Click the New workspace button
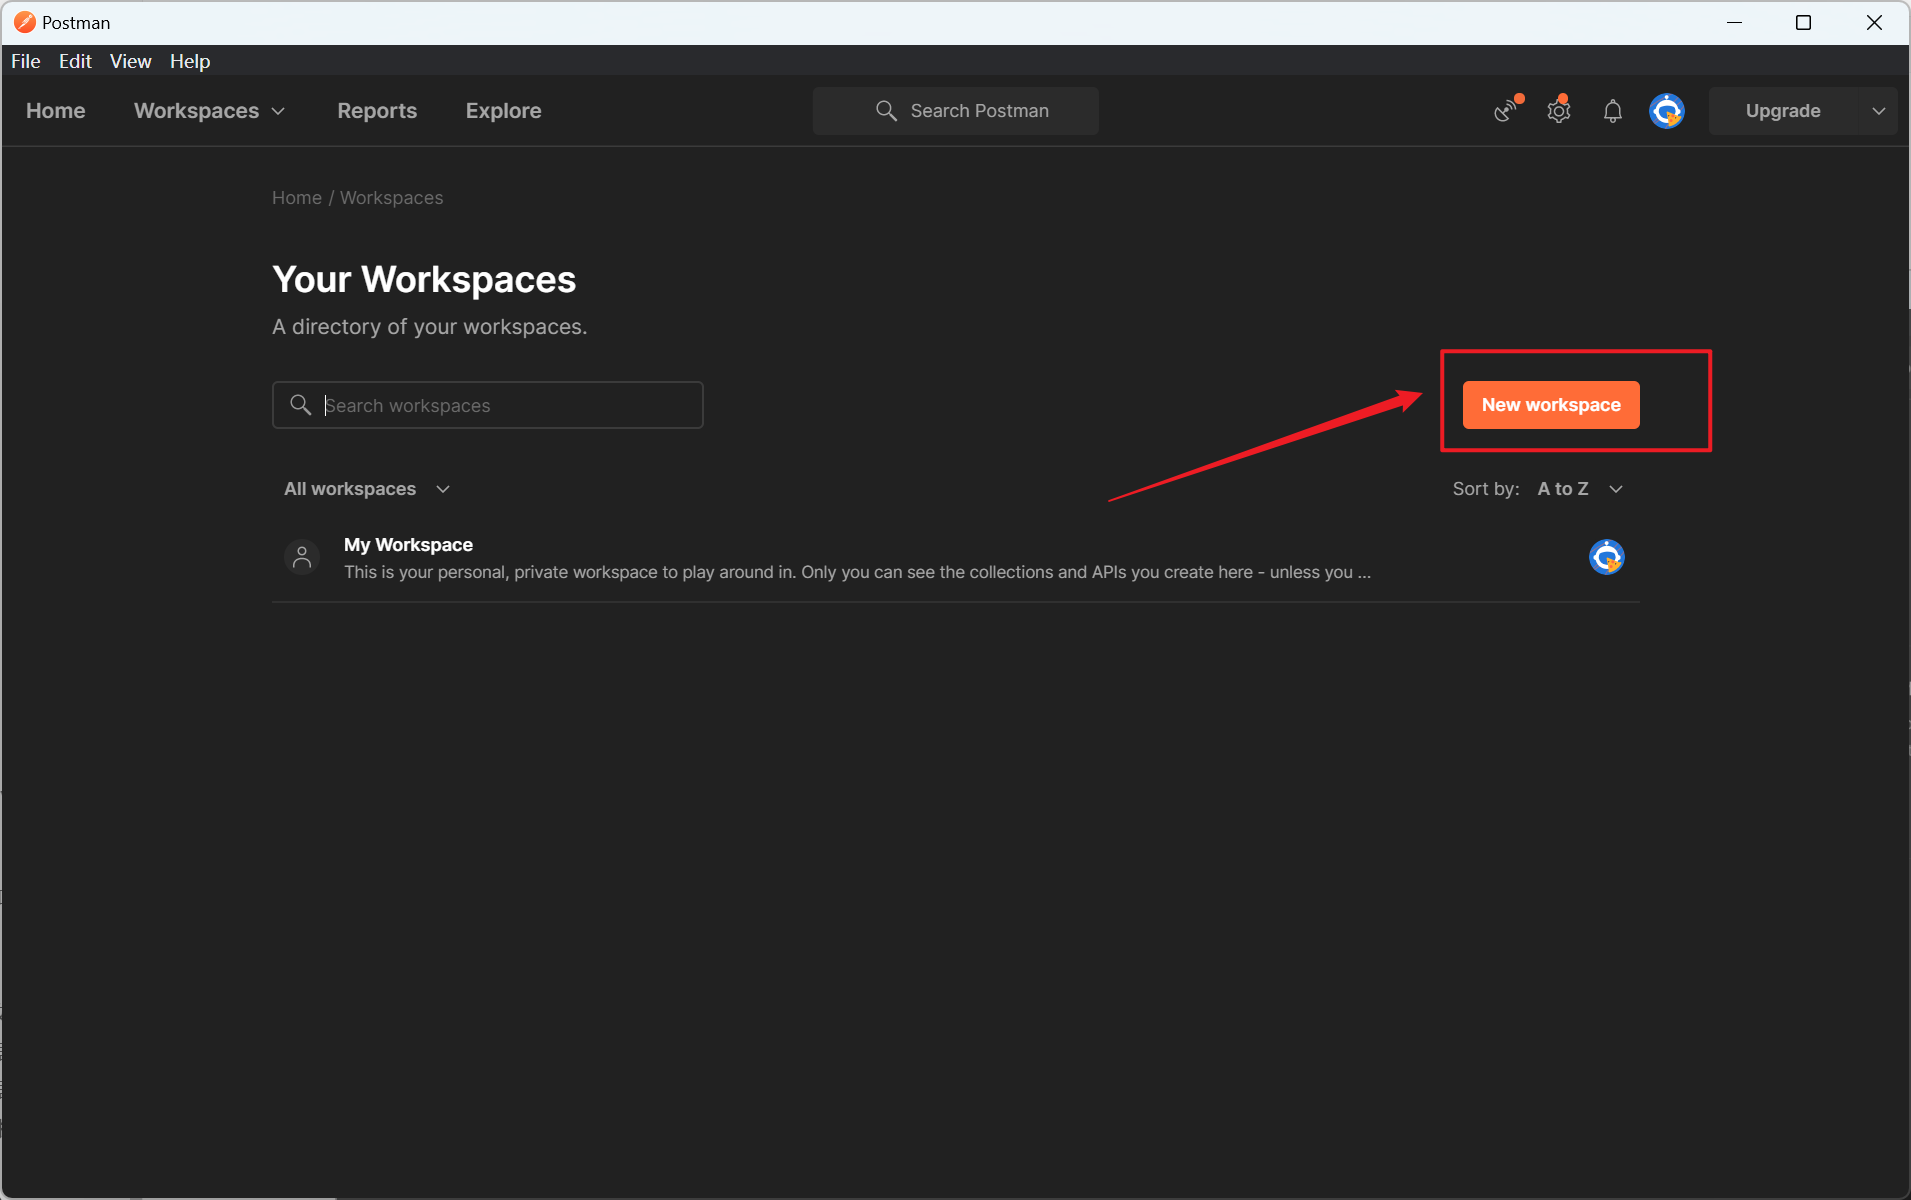Screen dimensions: 1911x1200 (1551, 405)
